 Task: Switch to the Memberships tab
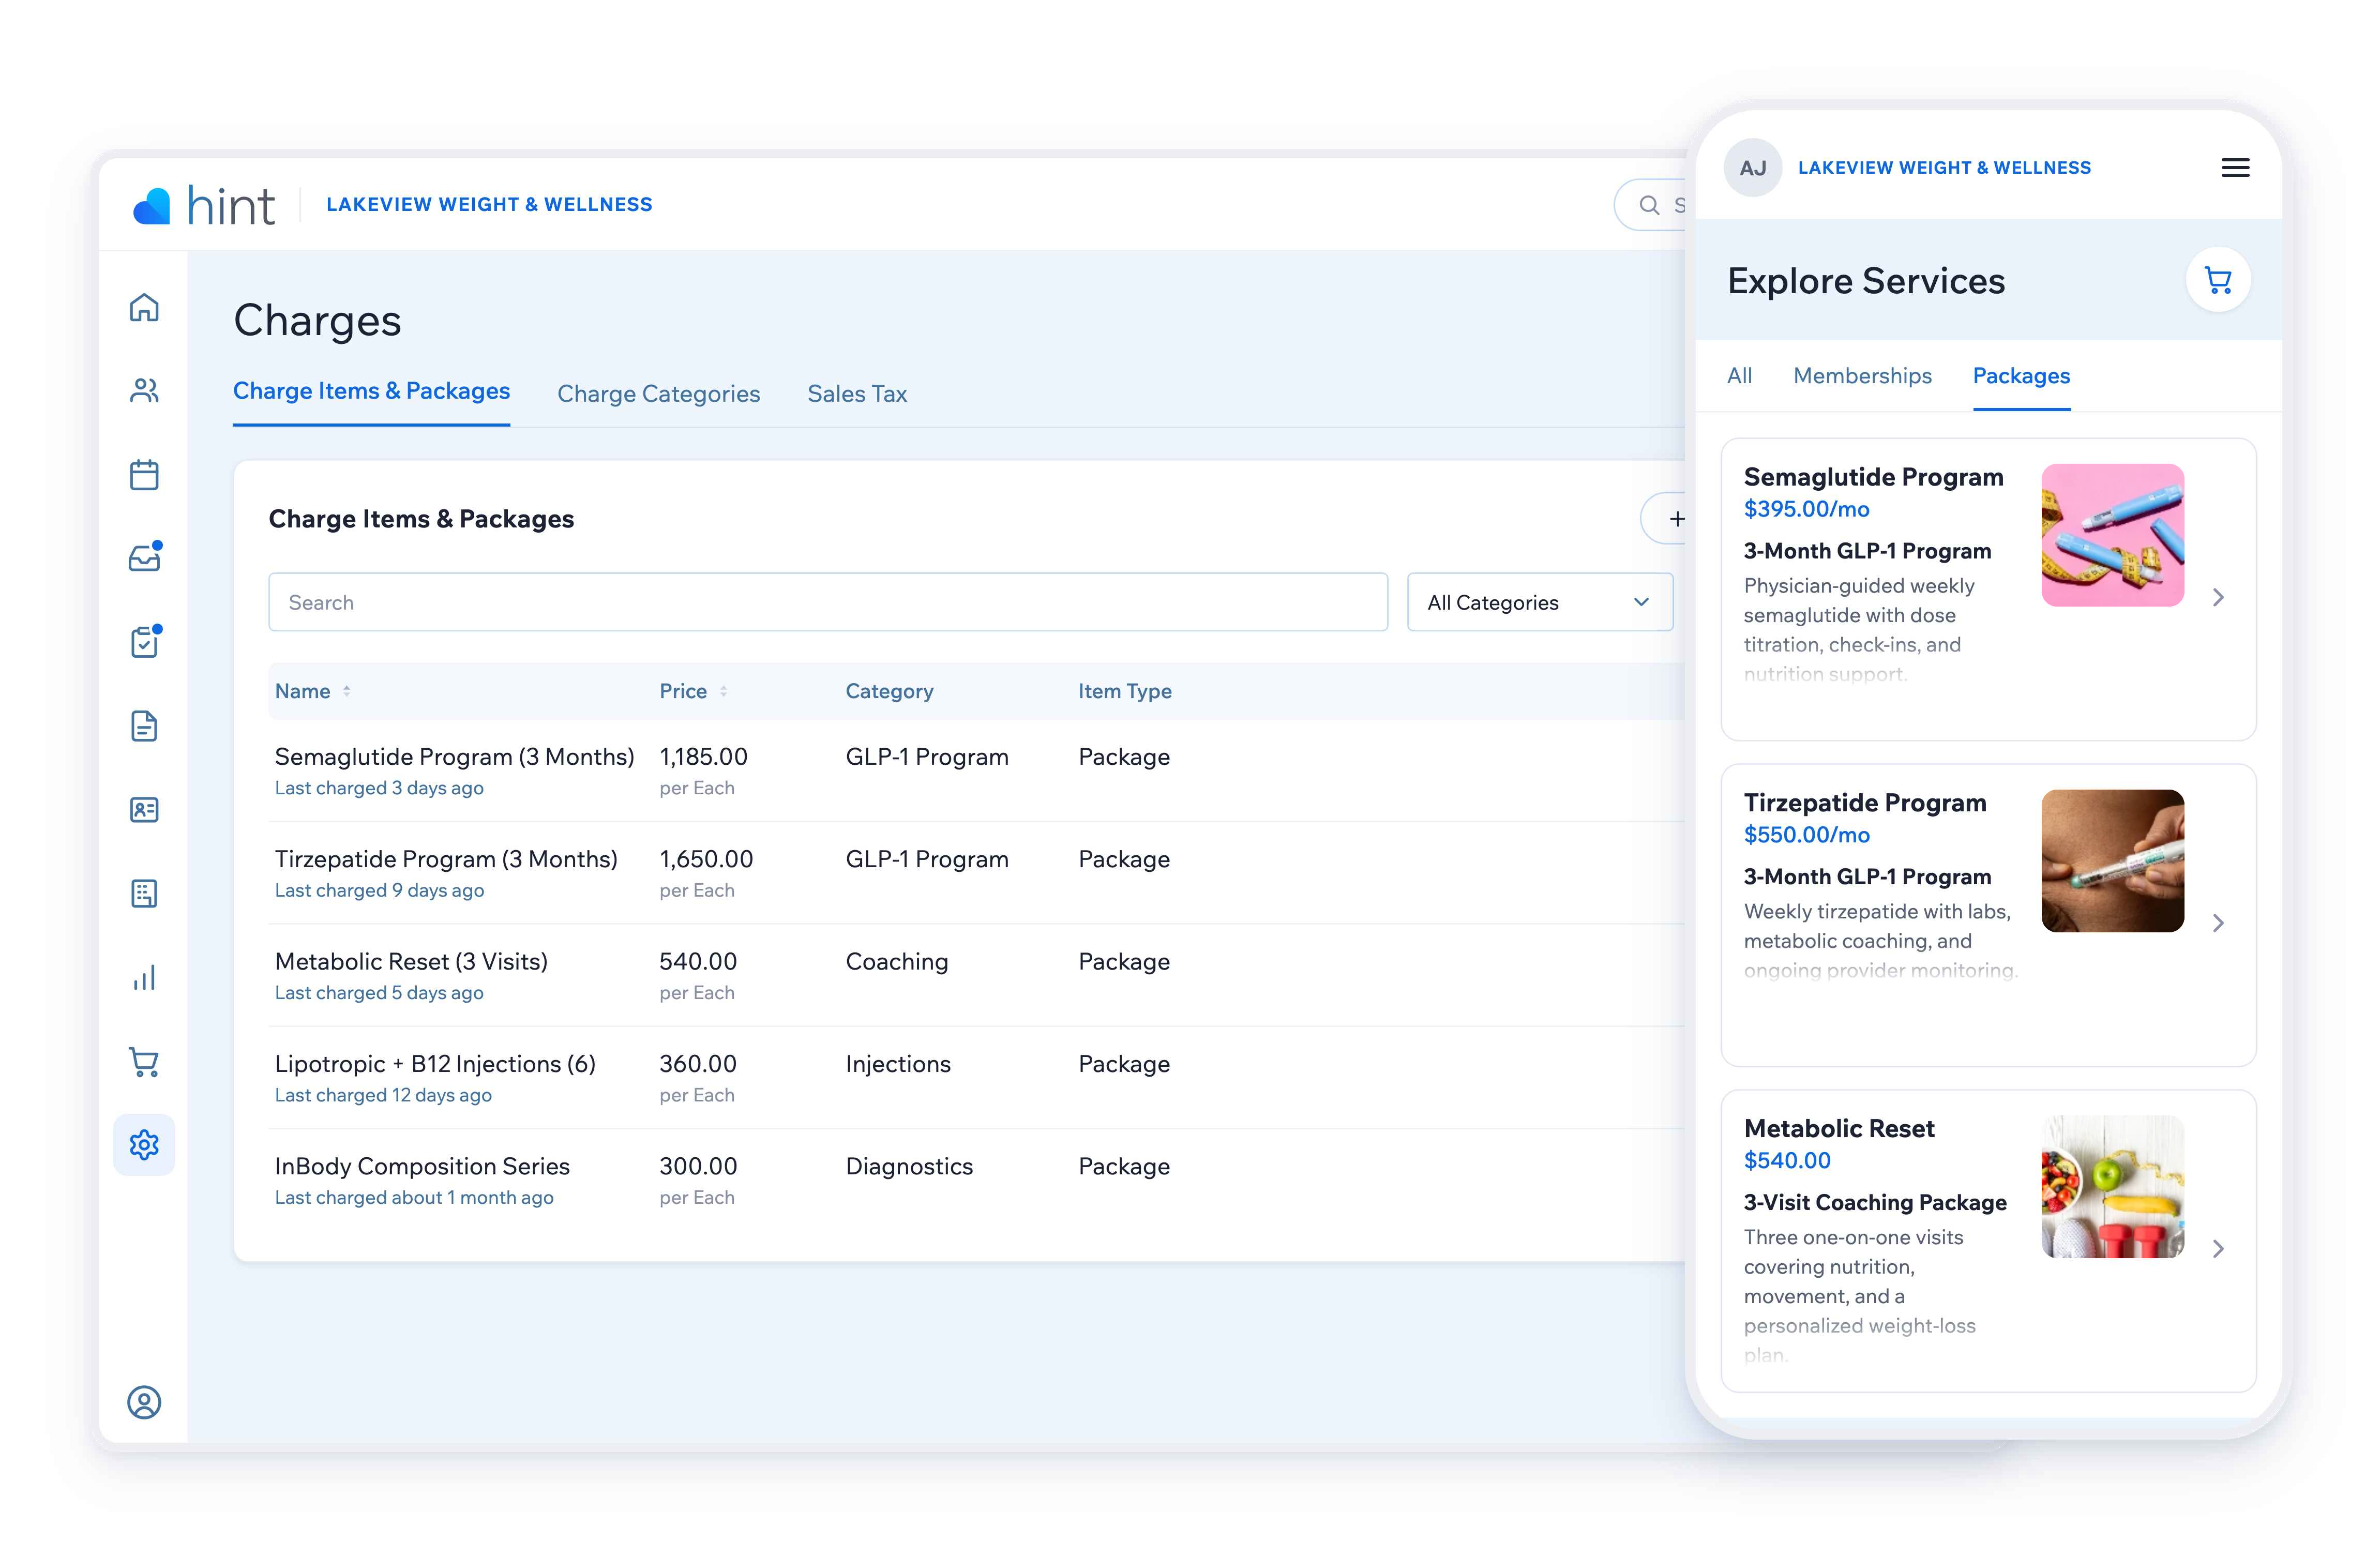coord(1862,376)
